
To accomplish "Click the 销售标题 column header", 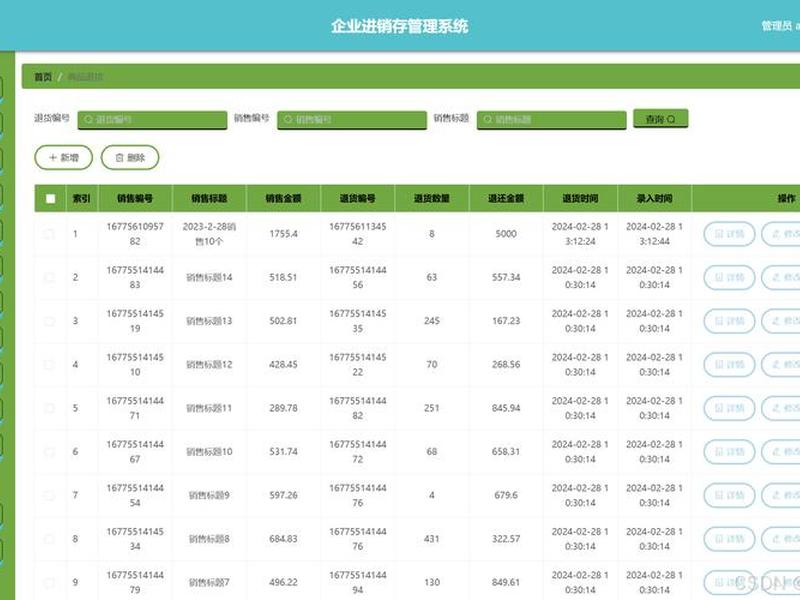I will [x=209, y=198].
